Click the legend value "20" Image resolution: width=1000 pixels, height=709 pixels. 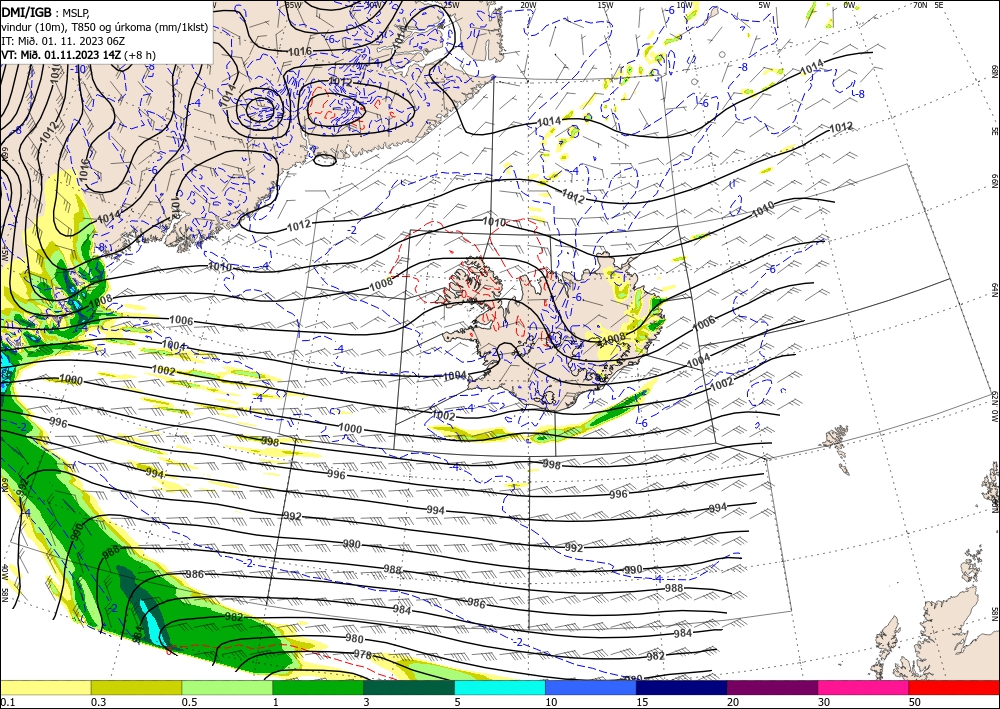(x=733, y=702)
